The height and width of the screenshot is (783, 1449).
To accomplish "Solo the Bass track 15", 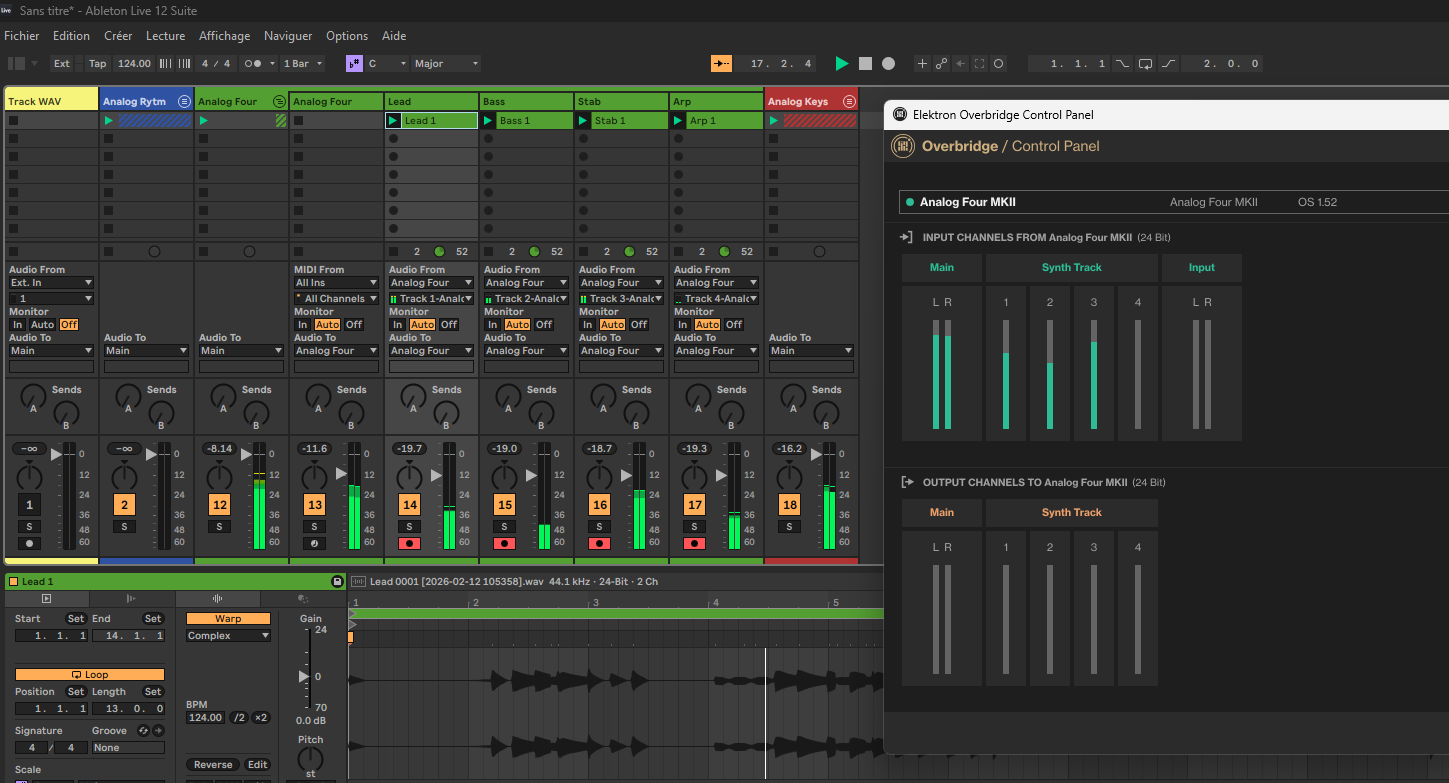I will [504, 526].
